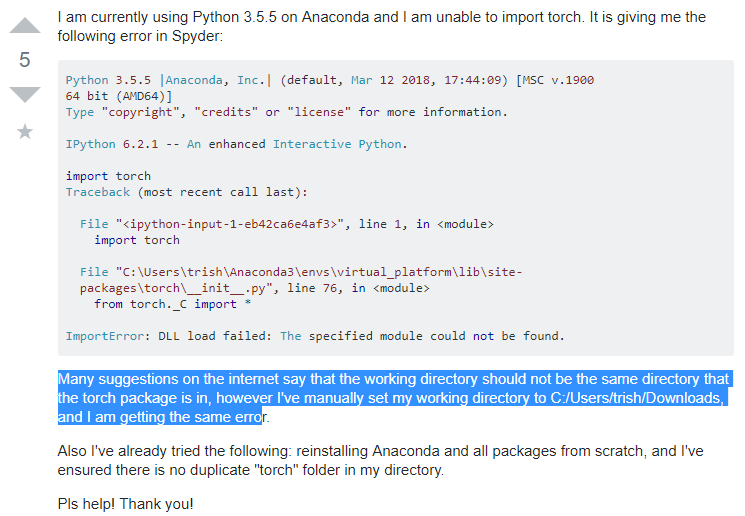Image resolution: width=745 pixels, height=516 pixels.
Task: Upvote the question with the up arrow
Action: [x=25, y=26]
